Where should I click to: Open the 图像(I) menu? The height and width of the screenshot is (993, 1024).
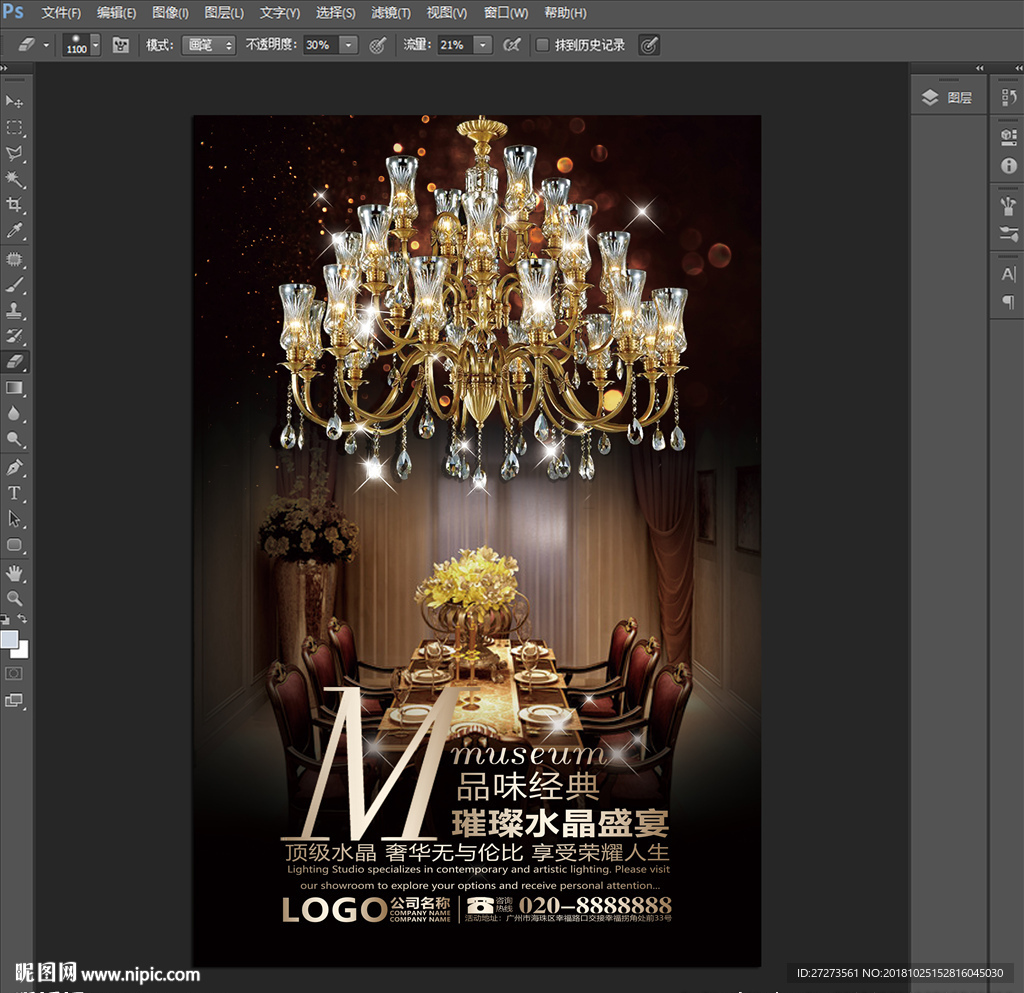(x=170, y=13)
